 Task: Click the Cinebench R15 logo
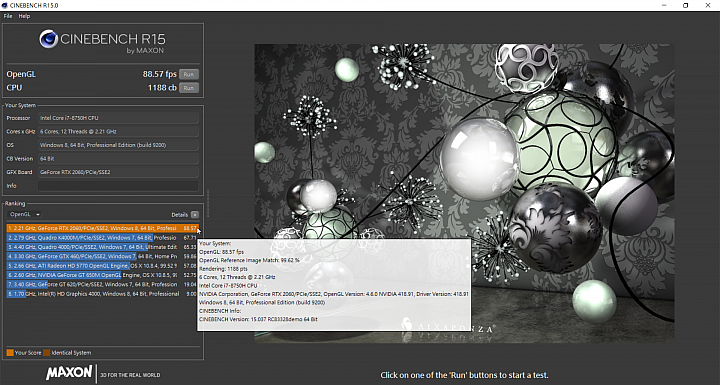[x=102, y=41]
